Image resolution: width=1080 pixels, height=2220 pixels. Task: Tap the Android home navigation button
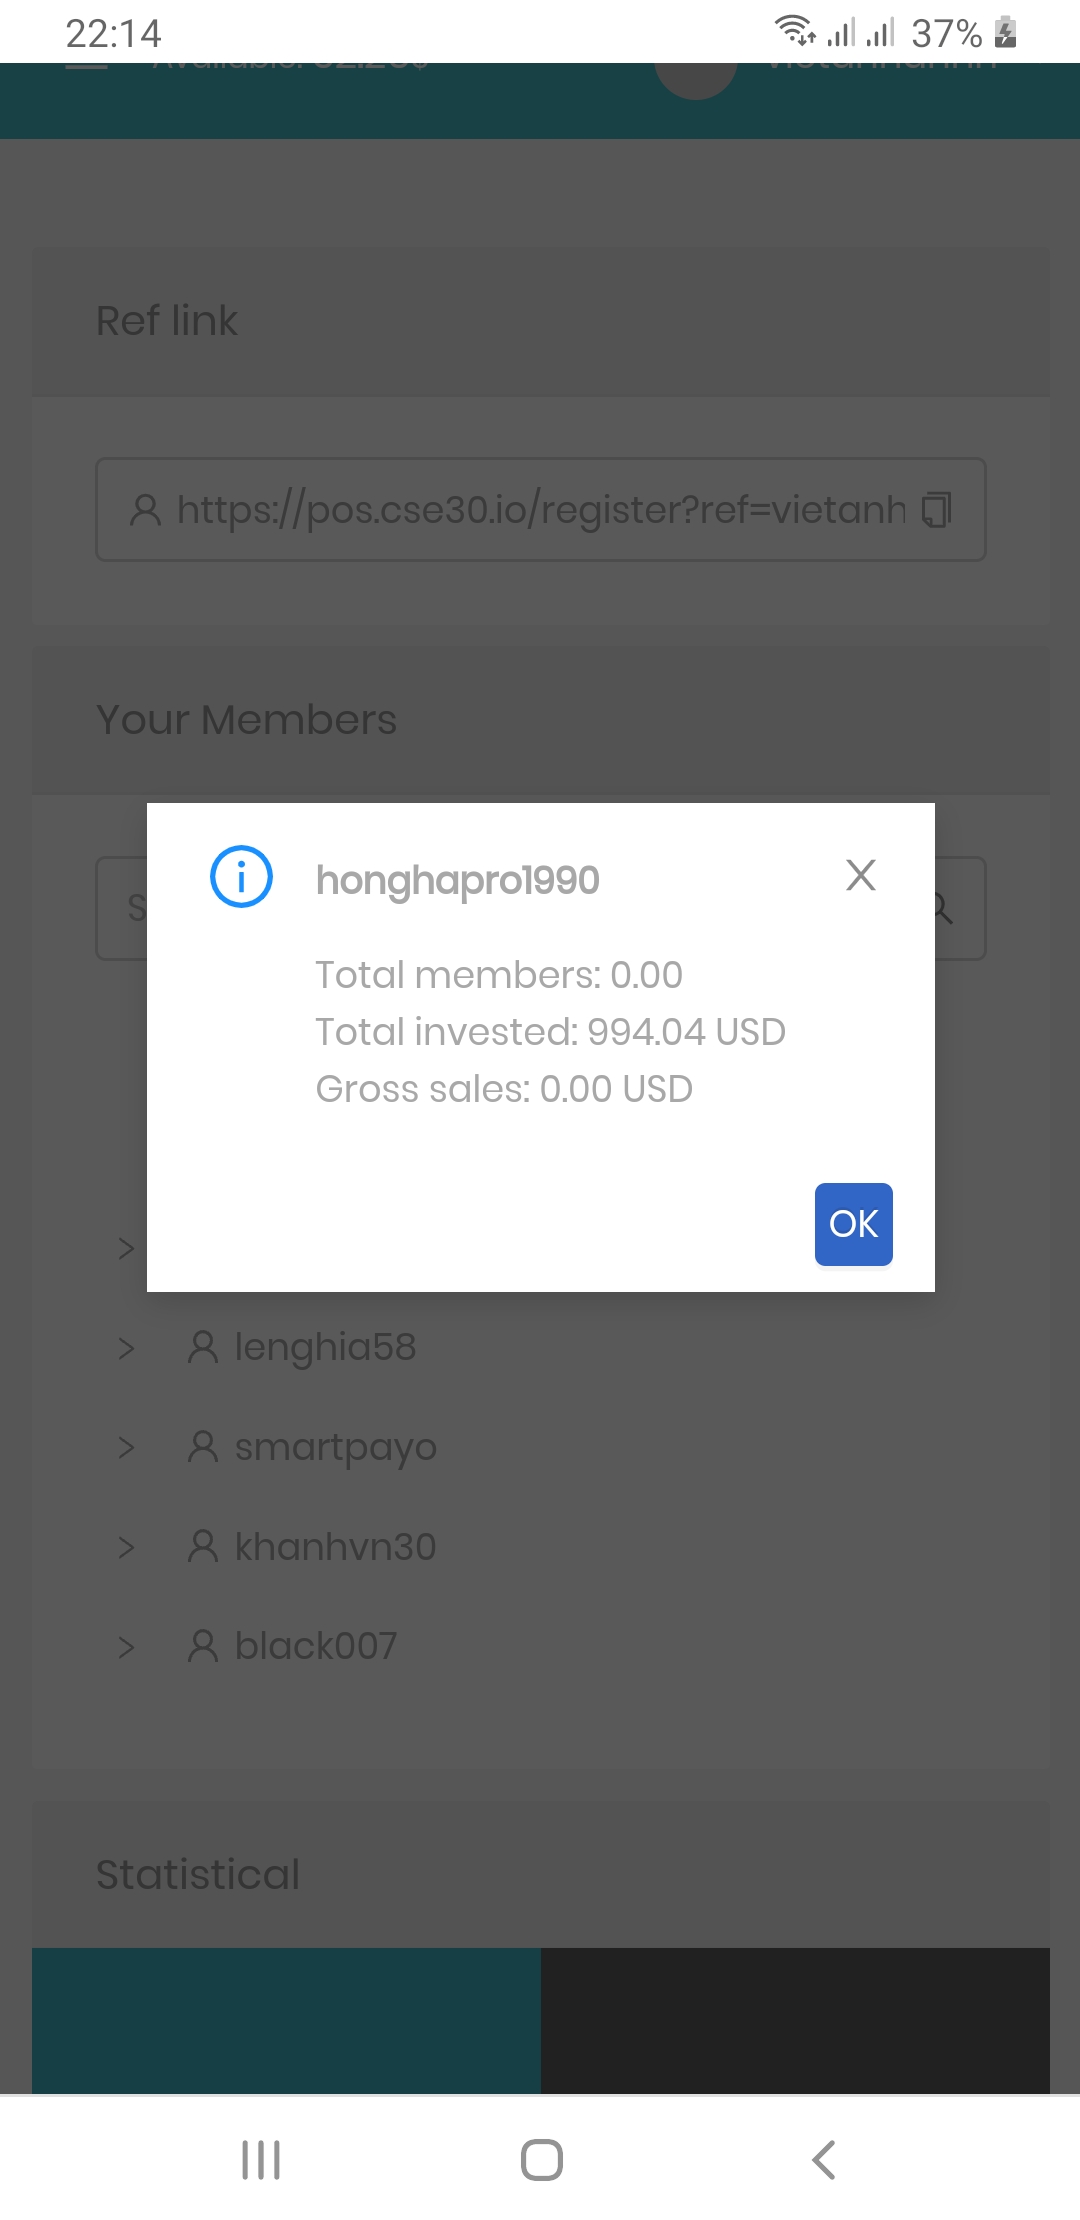[541, 2160]
